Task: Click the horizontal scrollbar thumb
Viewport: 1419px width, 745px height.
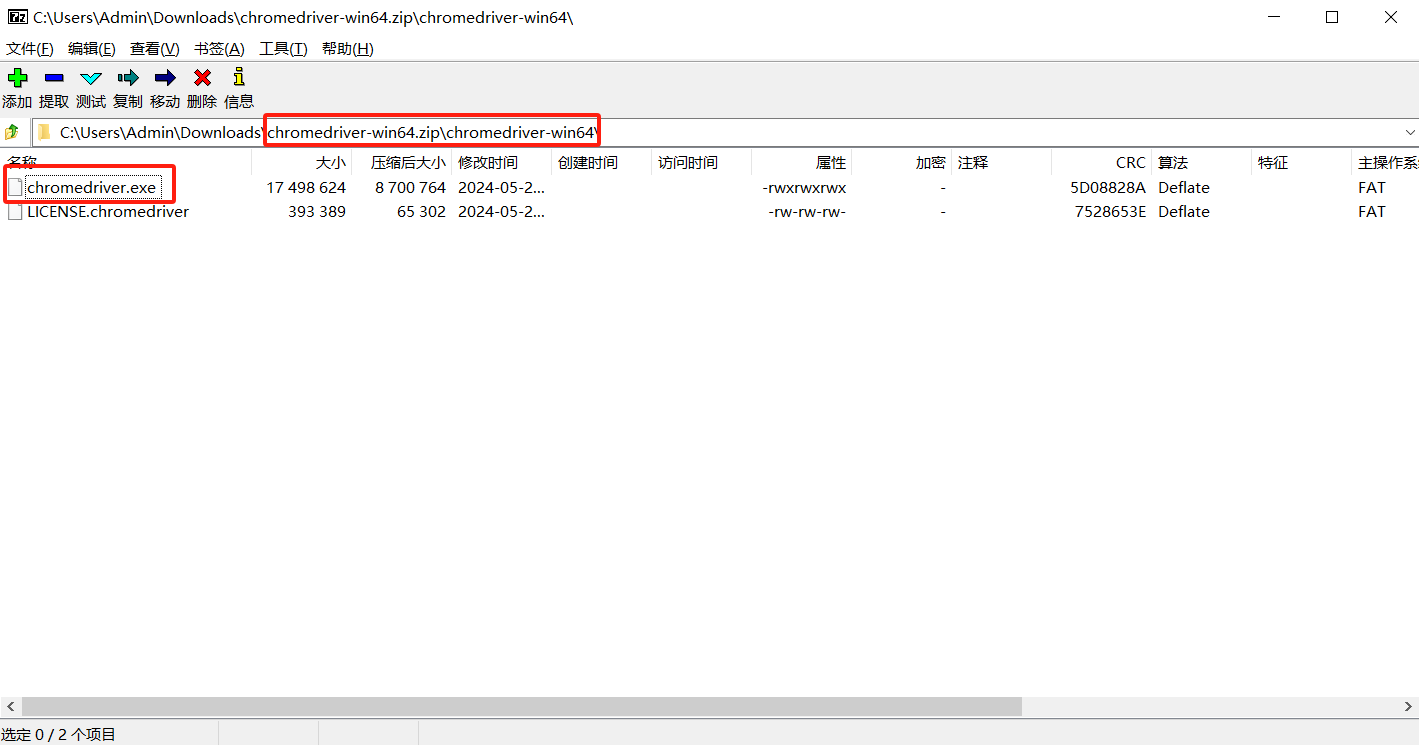Action: pos(521,706)
